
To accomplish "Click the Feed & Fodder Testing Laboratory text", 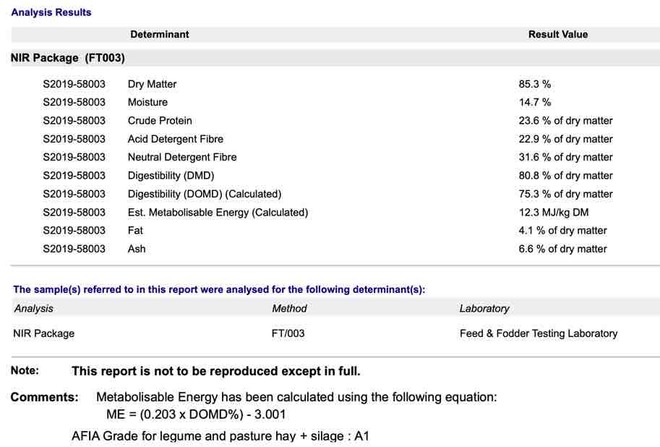I will click(538, 333).
